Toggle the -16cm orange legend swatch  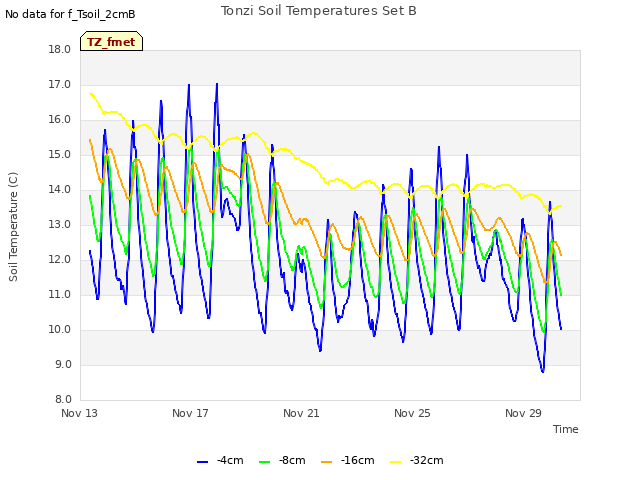327,462
